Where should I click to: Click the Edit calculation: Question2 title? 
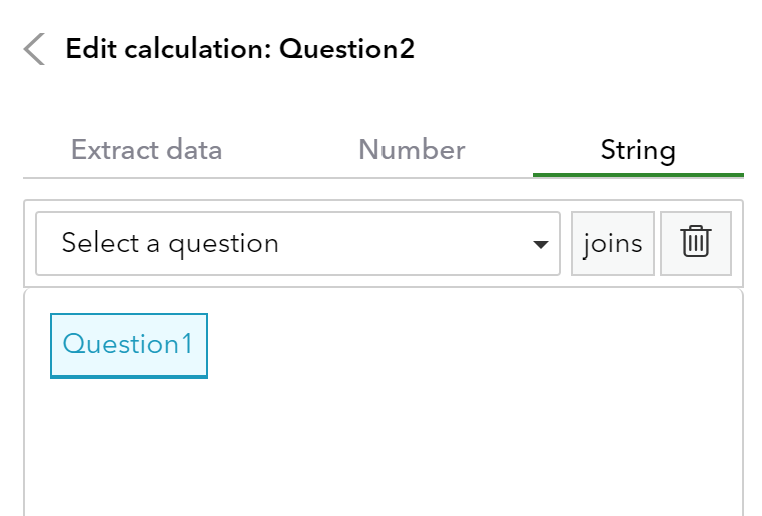click(240, 49)
